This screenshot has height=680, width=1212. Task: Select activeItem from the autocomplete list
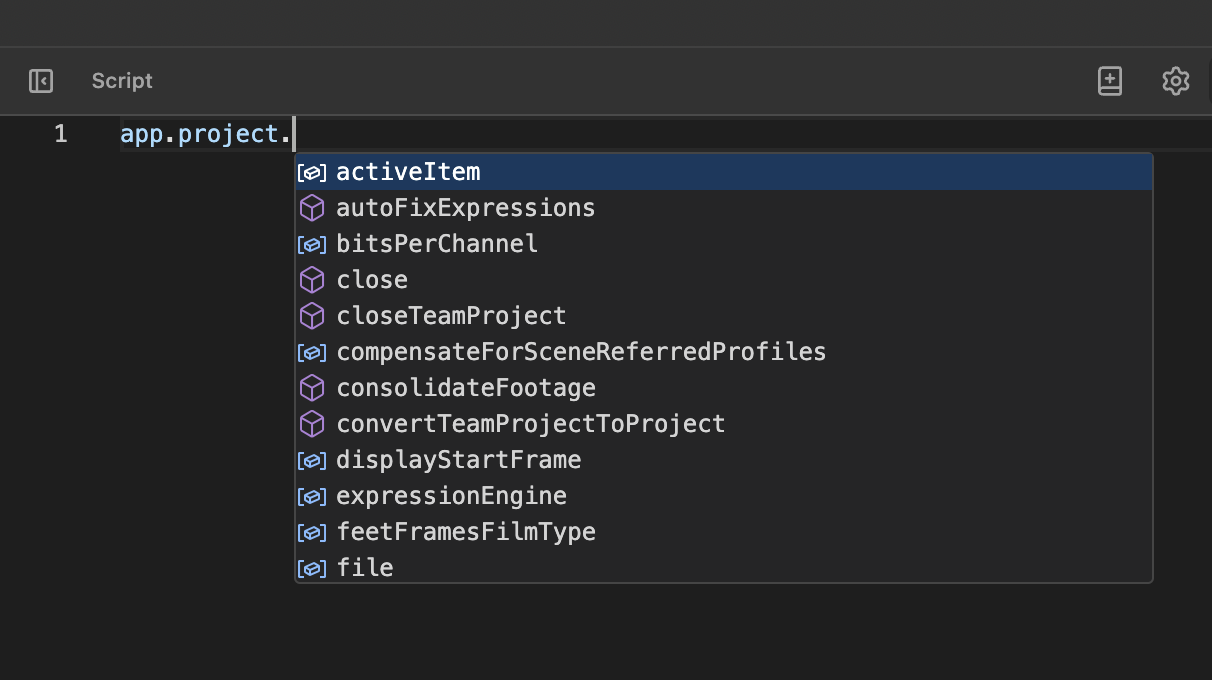408,171
